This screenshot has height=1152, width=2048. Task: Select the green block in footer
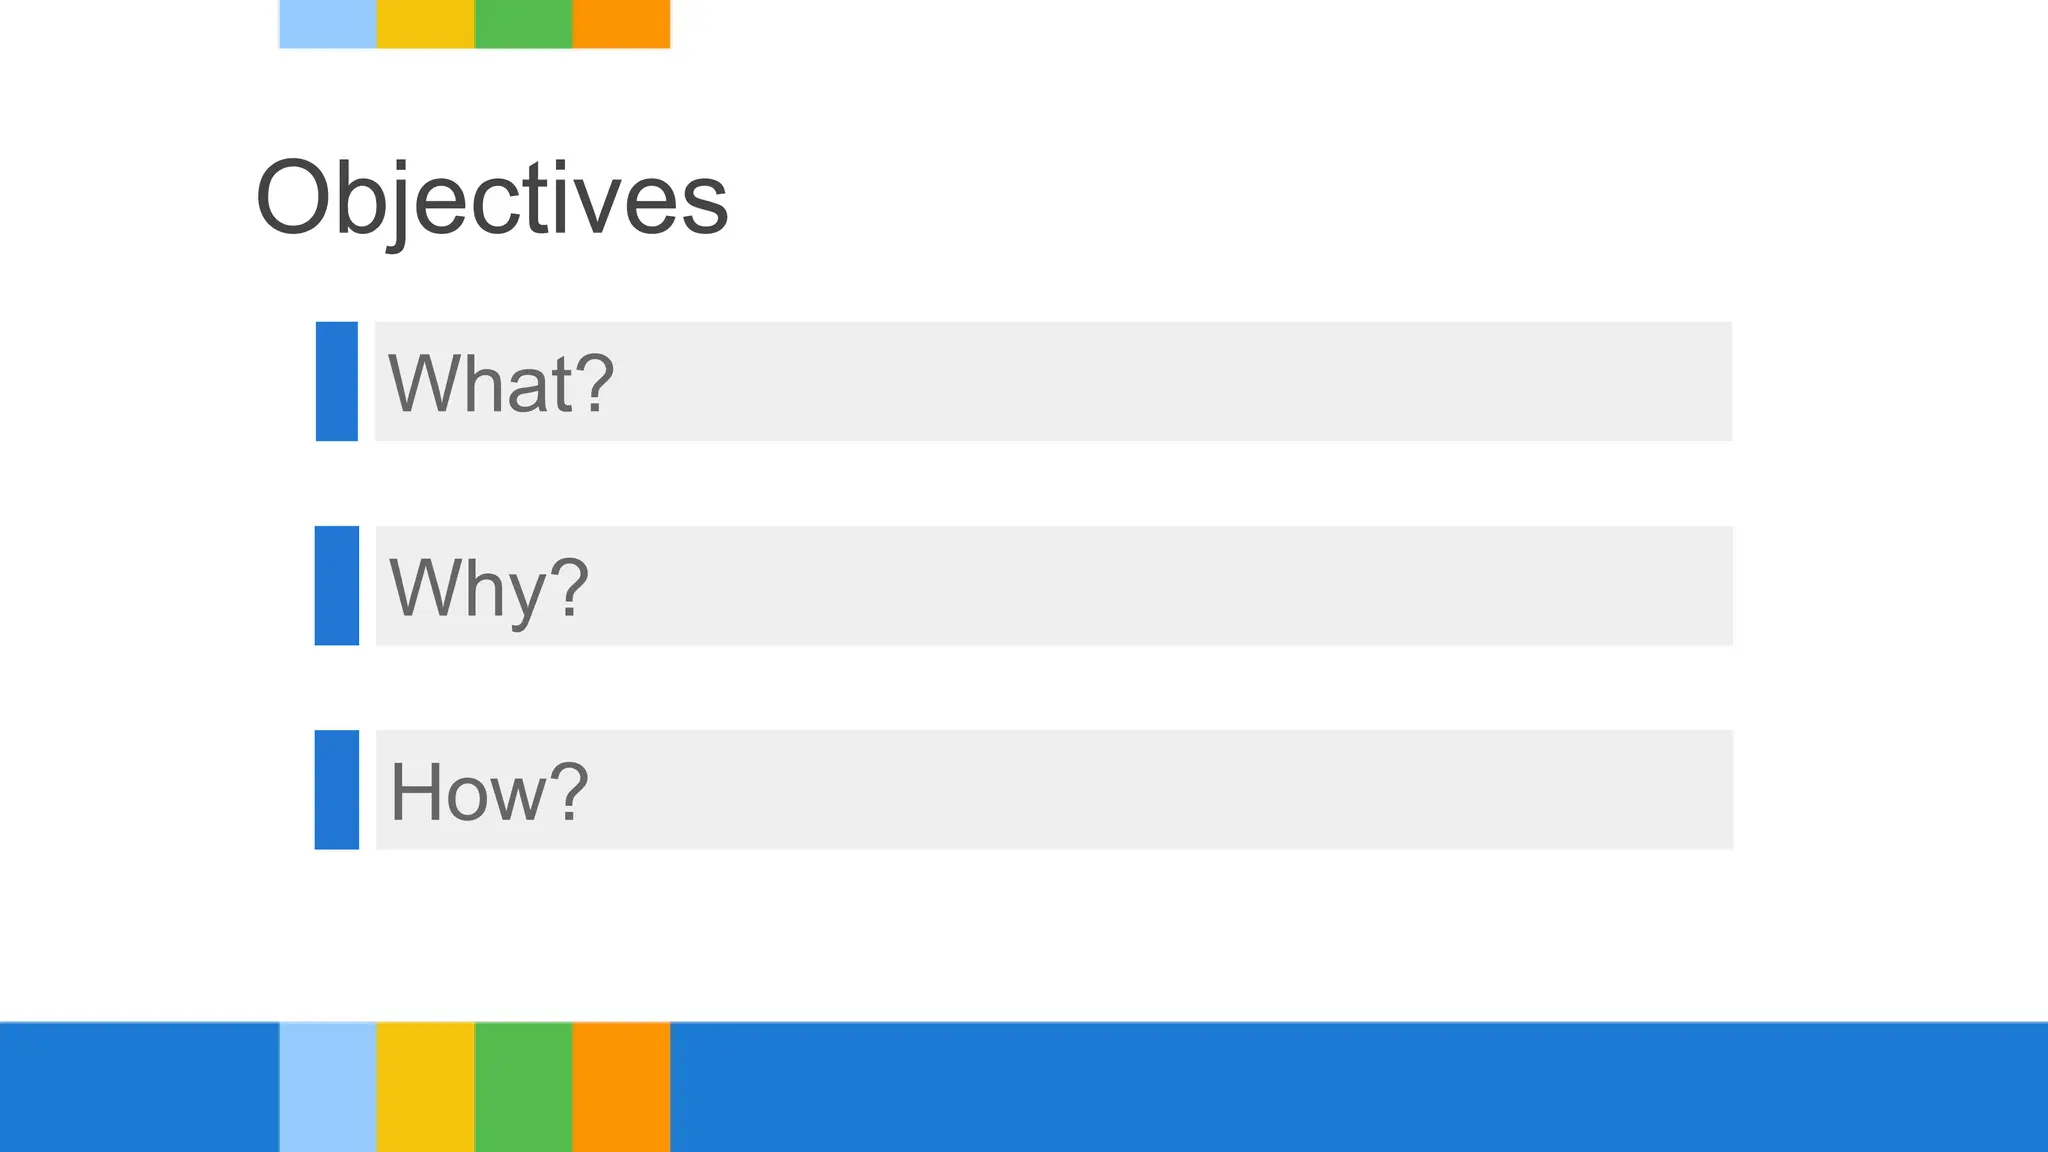point(523,1087)
